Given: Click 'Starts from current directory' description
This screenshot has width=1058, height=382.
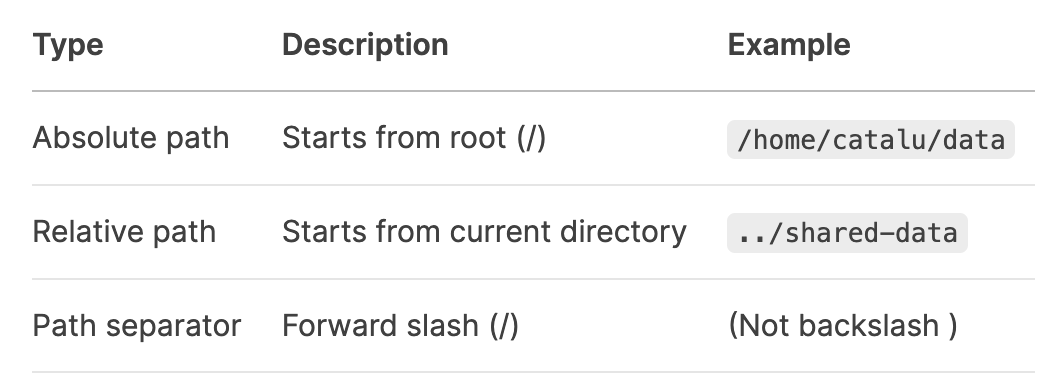Looking at the screenshot, I should pos(484,232).
